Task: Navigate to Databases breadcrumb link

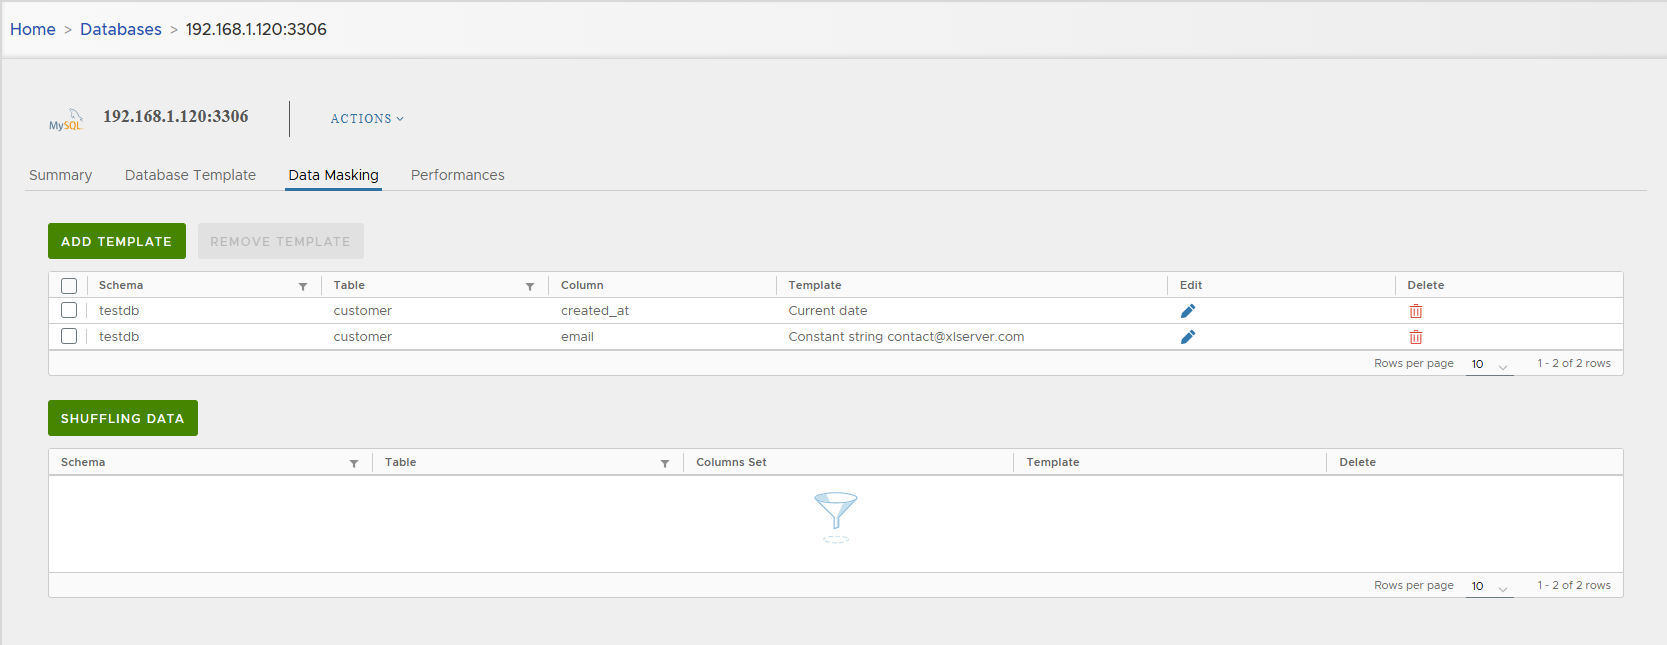Action: 121,29
